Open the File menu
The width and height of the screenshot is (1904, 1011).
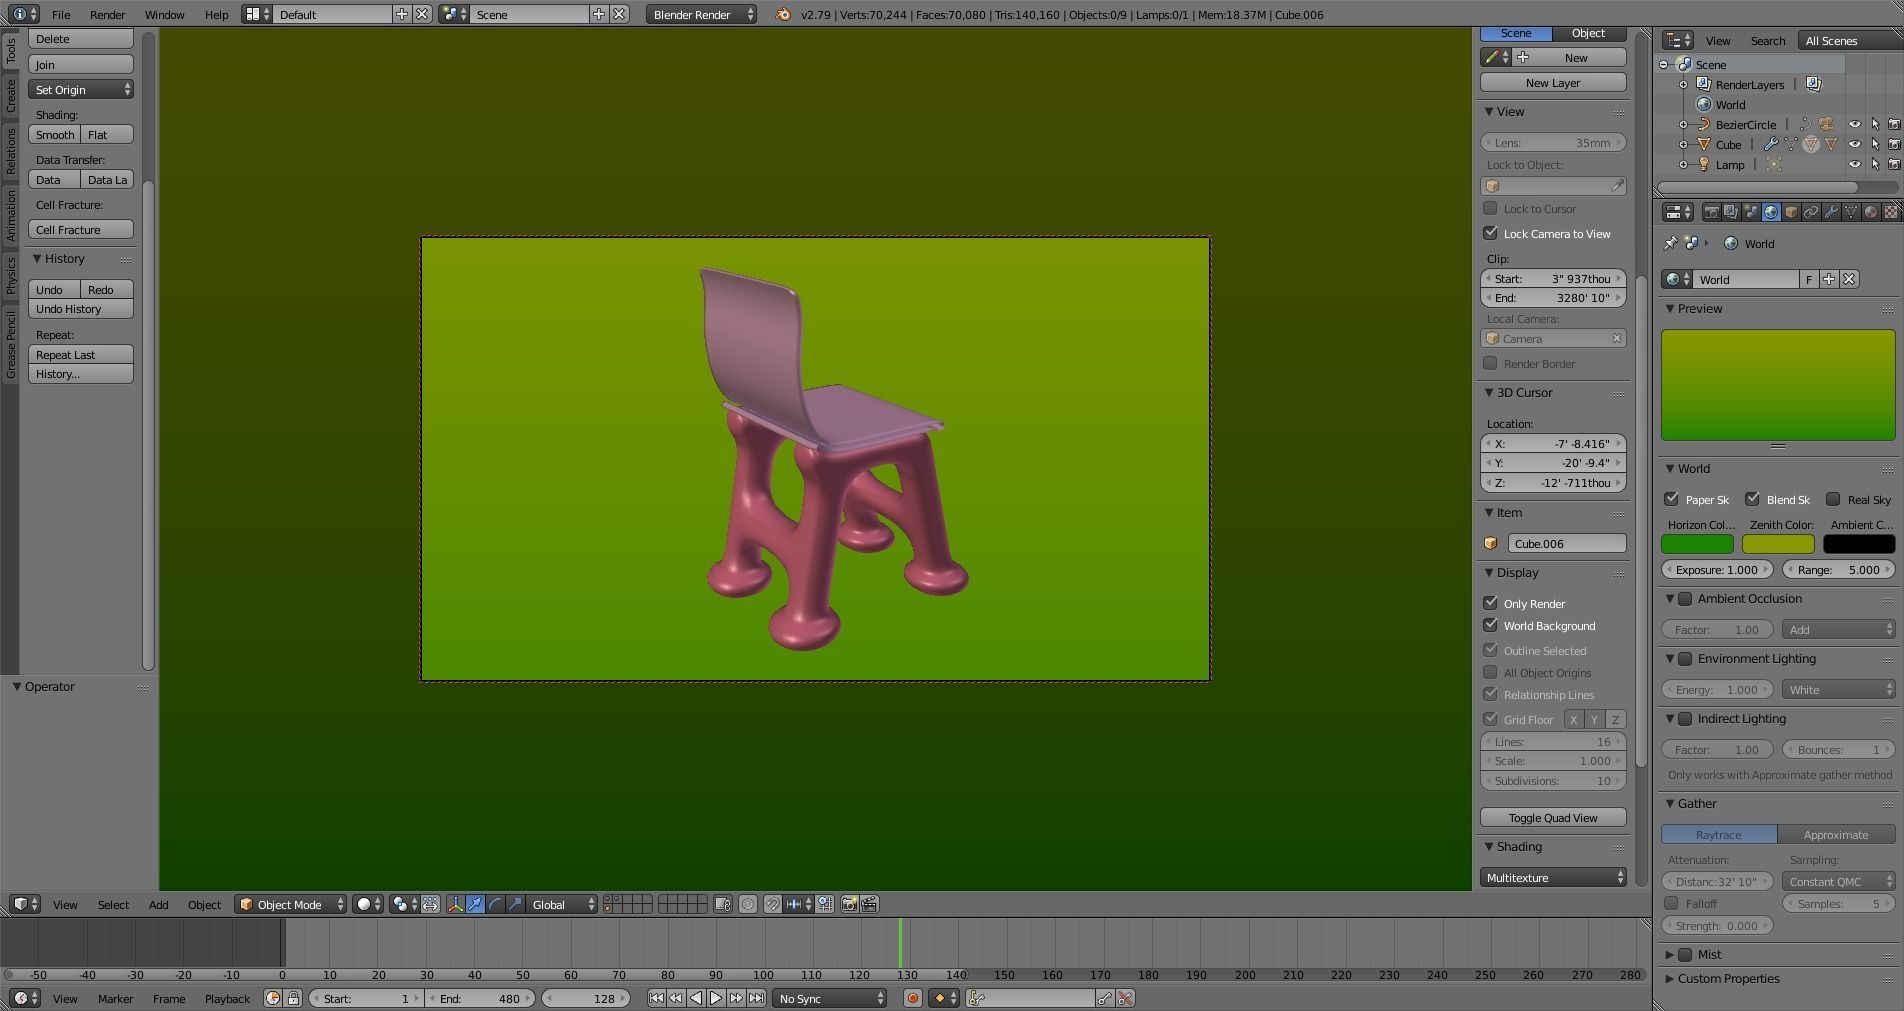click(x=61, y=14)
